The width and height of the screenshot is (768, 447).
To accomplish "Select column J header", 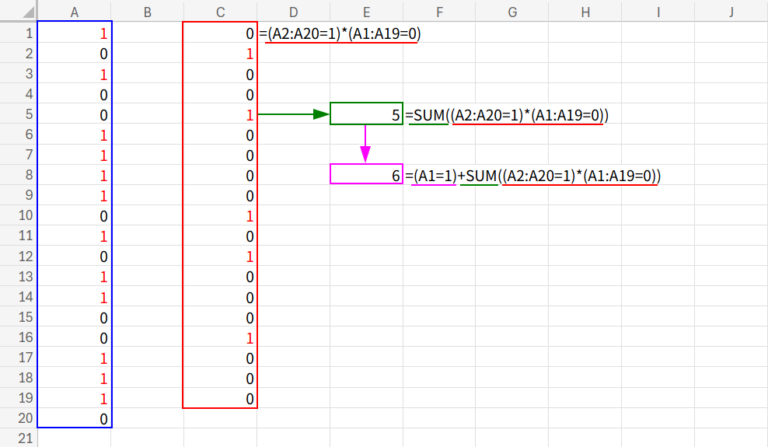I will [x=731, y=11].
